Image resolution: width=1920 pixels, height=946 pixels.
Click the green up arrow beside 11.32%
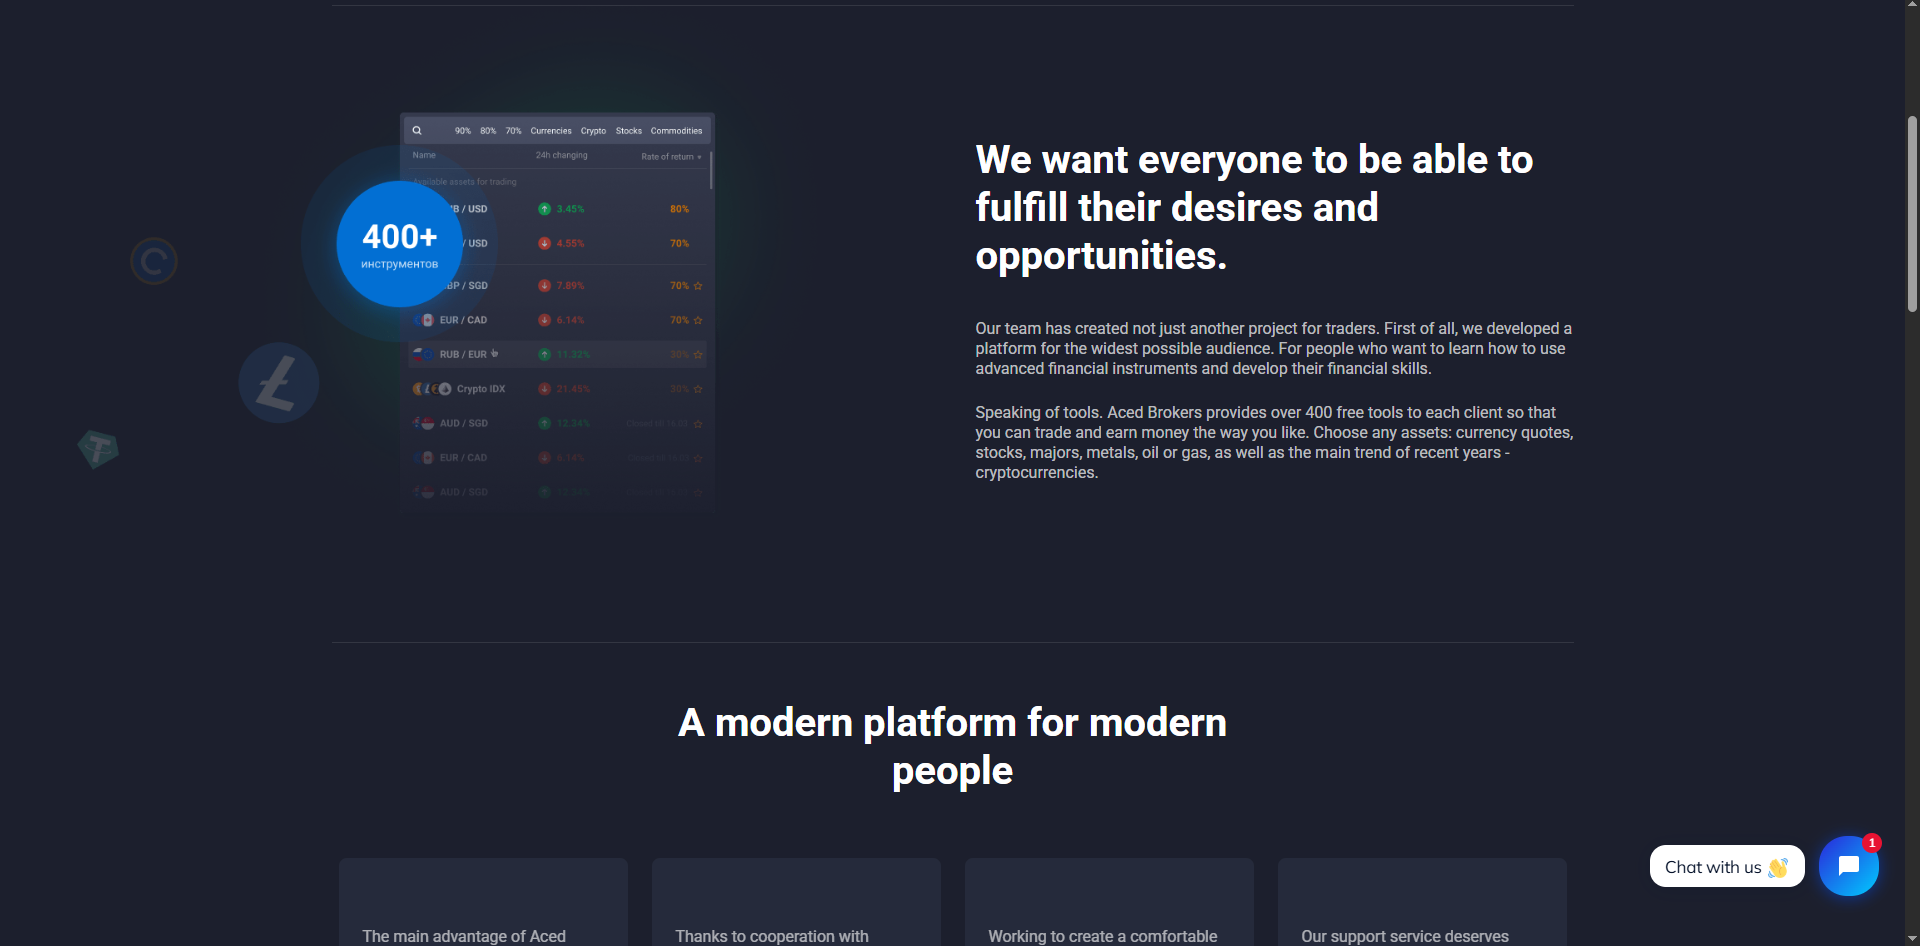tap(544, 355)
